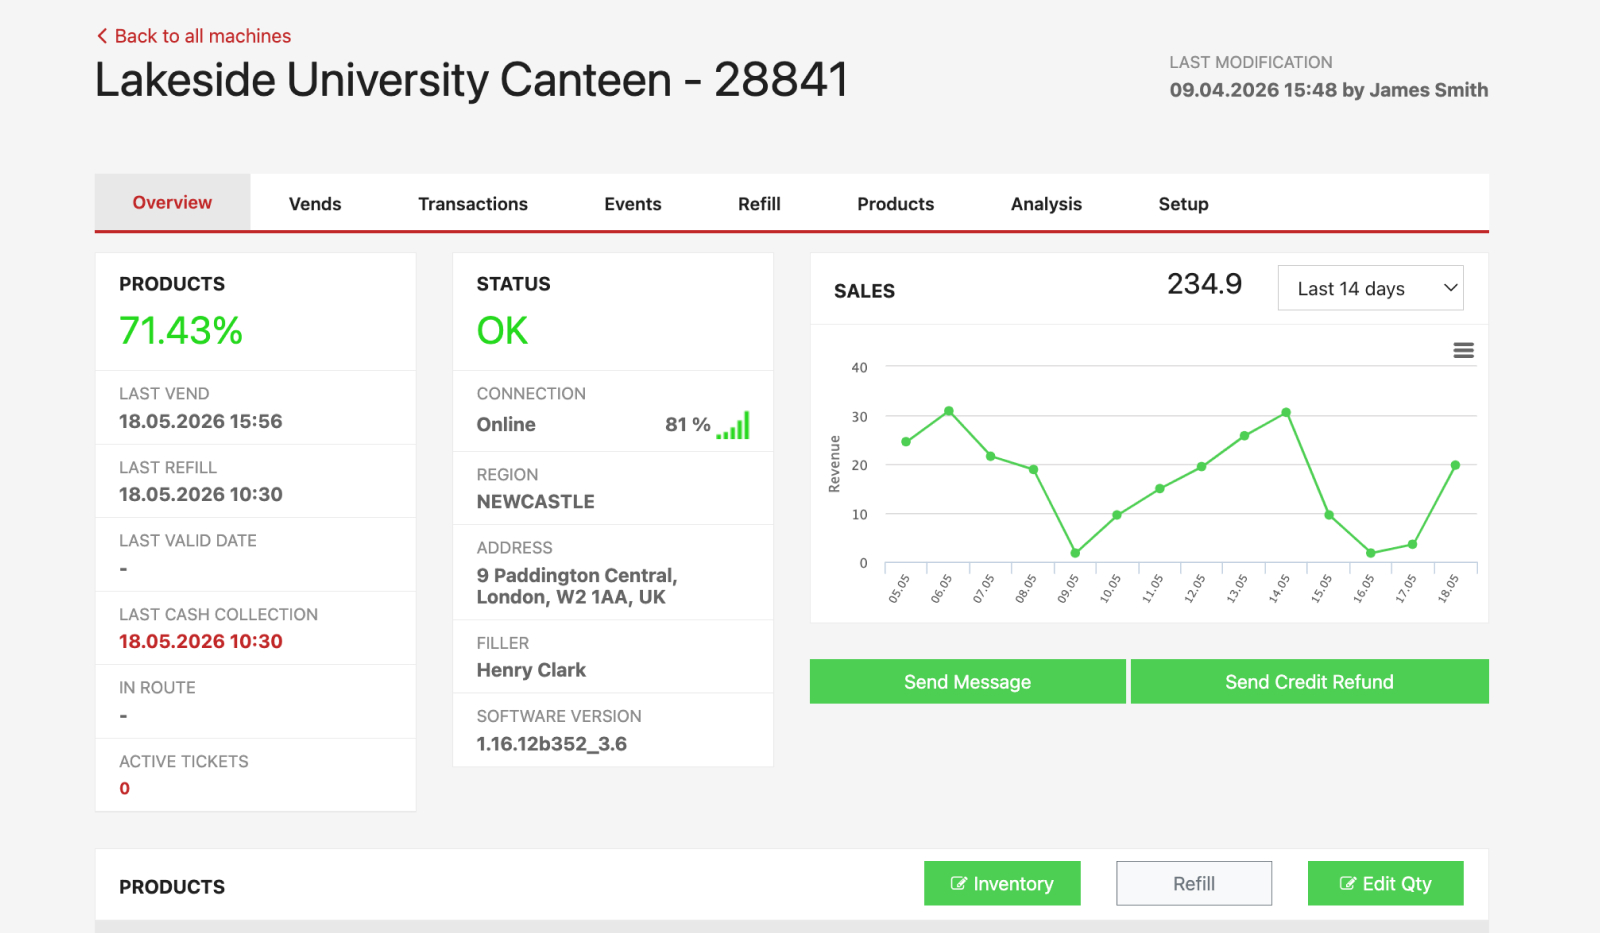Click the Send Message button
This screenshot has width=1600, height=933.
pyautogui.click(x=967, y=681)
